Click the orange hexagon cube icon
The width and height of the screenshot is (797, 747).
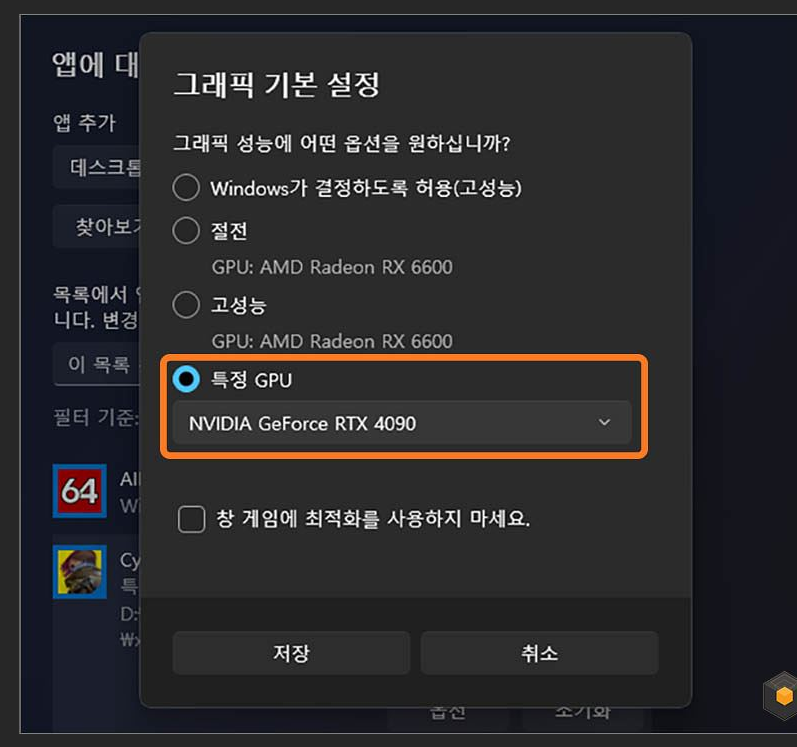point(783,696)
